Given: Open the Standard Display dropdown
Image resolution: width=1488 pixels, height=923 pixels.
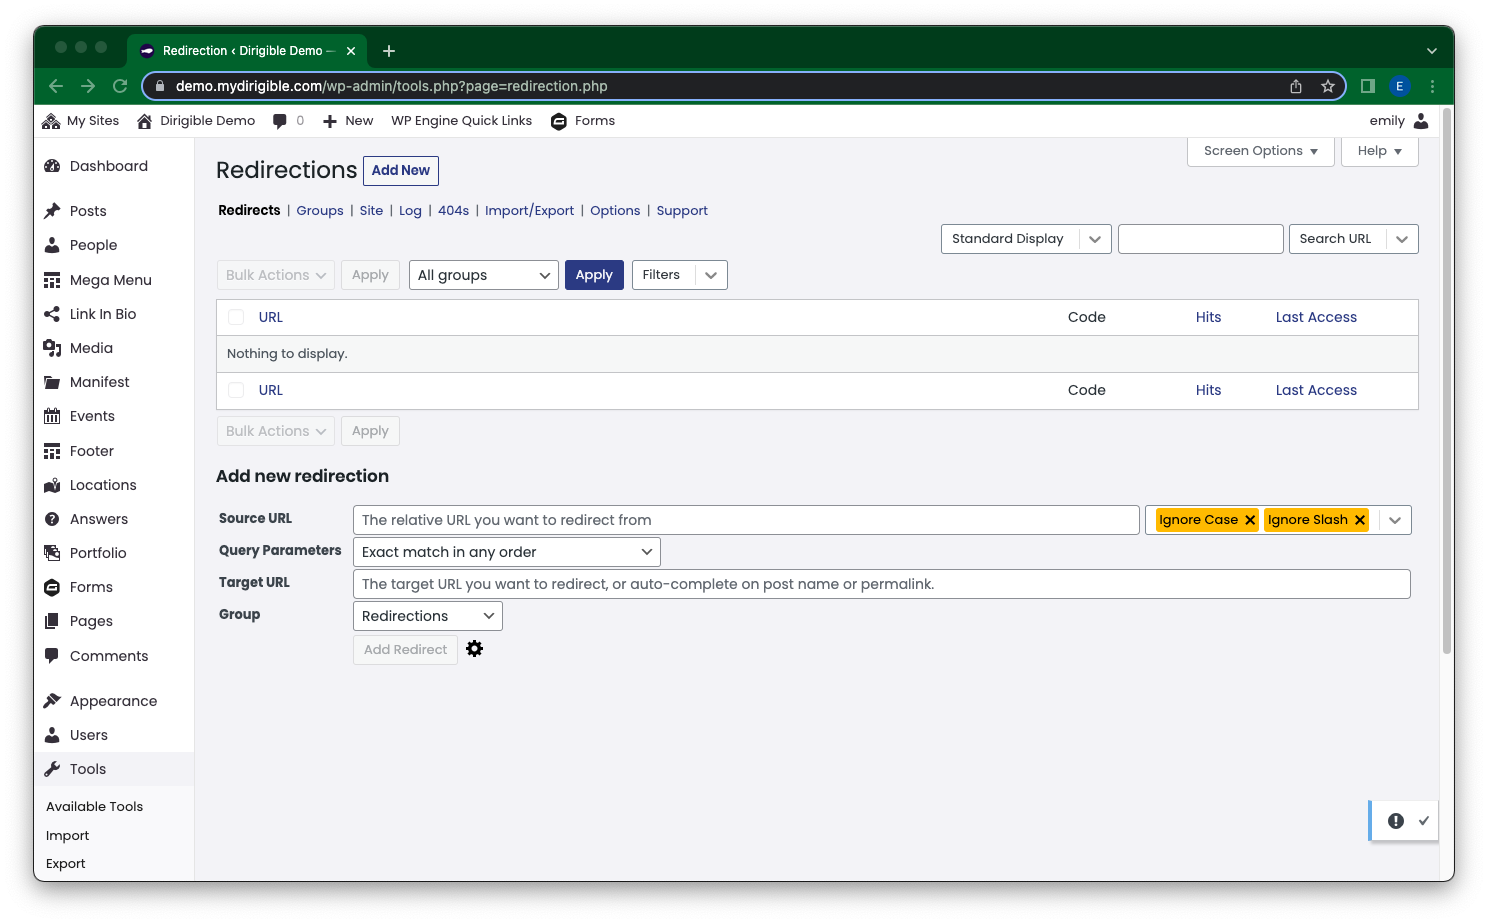Looking at the screenshot, I should coord(1026,239).
